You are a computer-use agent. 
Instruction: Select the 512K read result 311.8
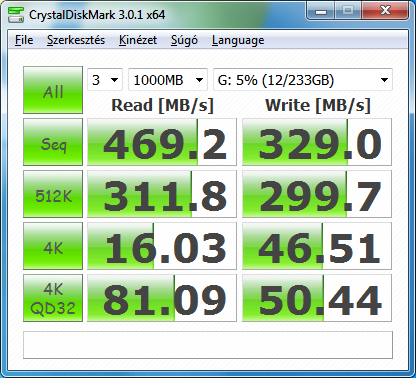coord(162,194)
